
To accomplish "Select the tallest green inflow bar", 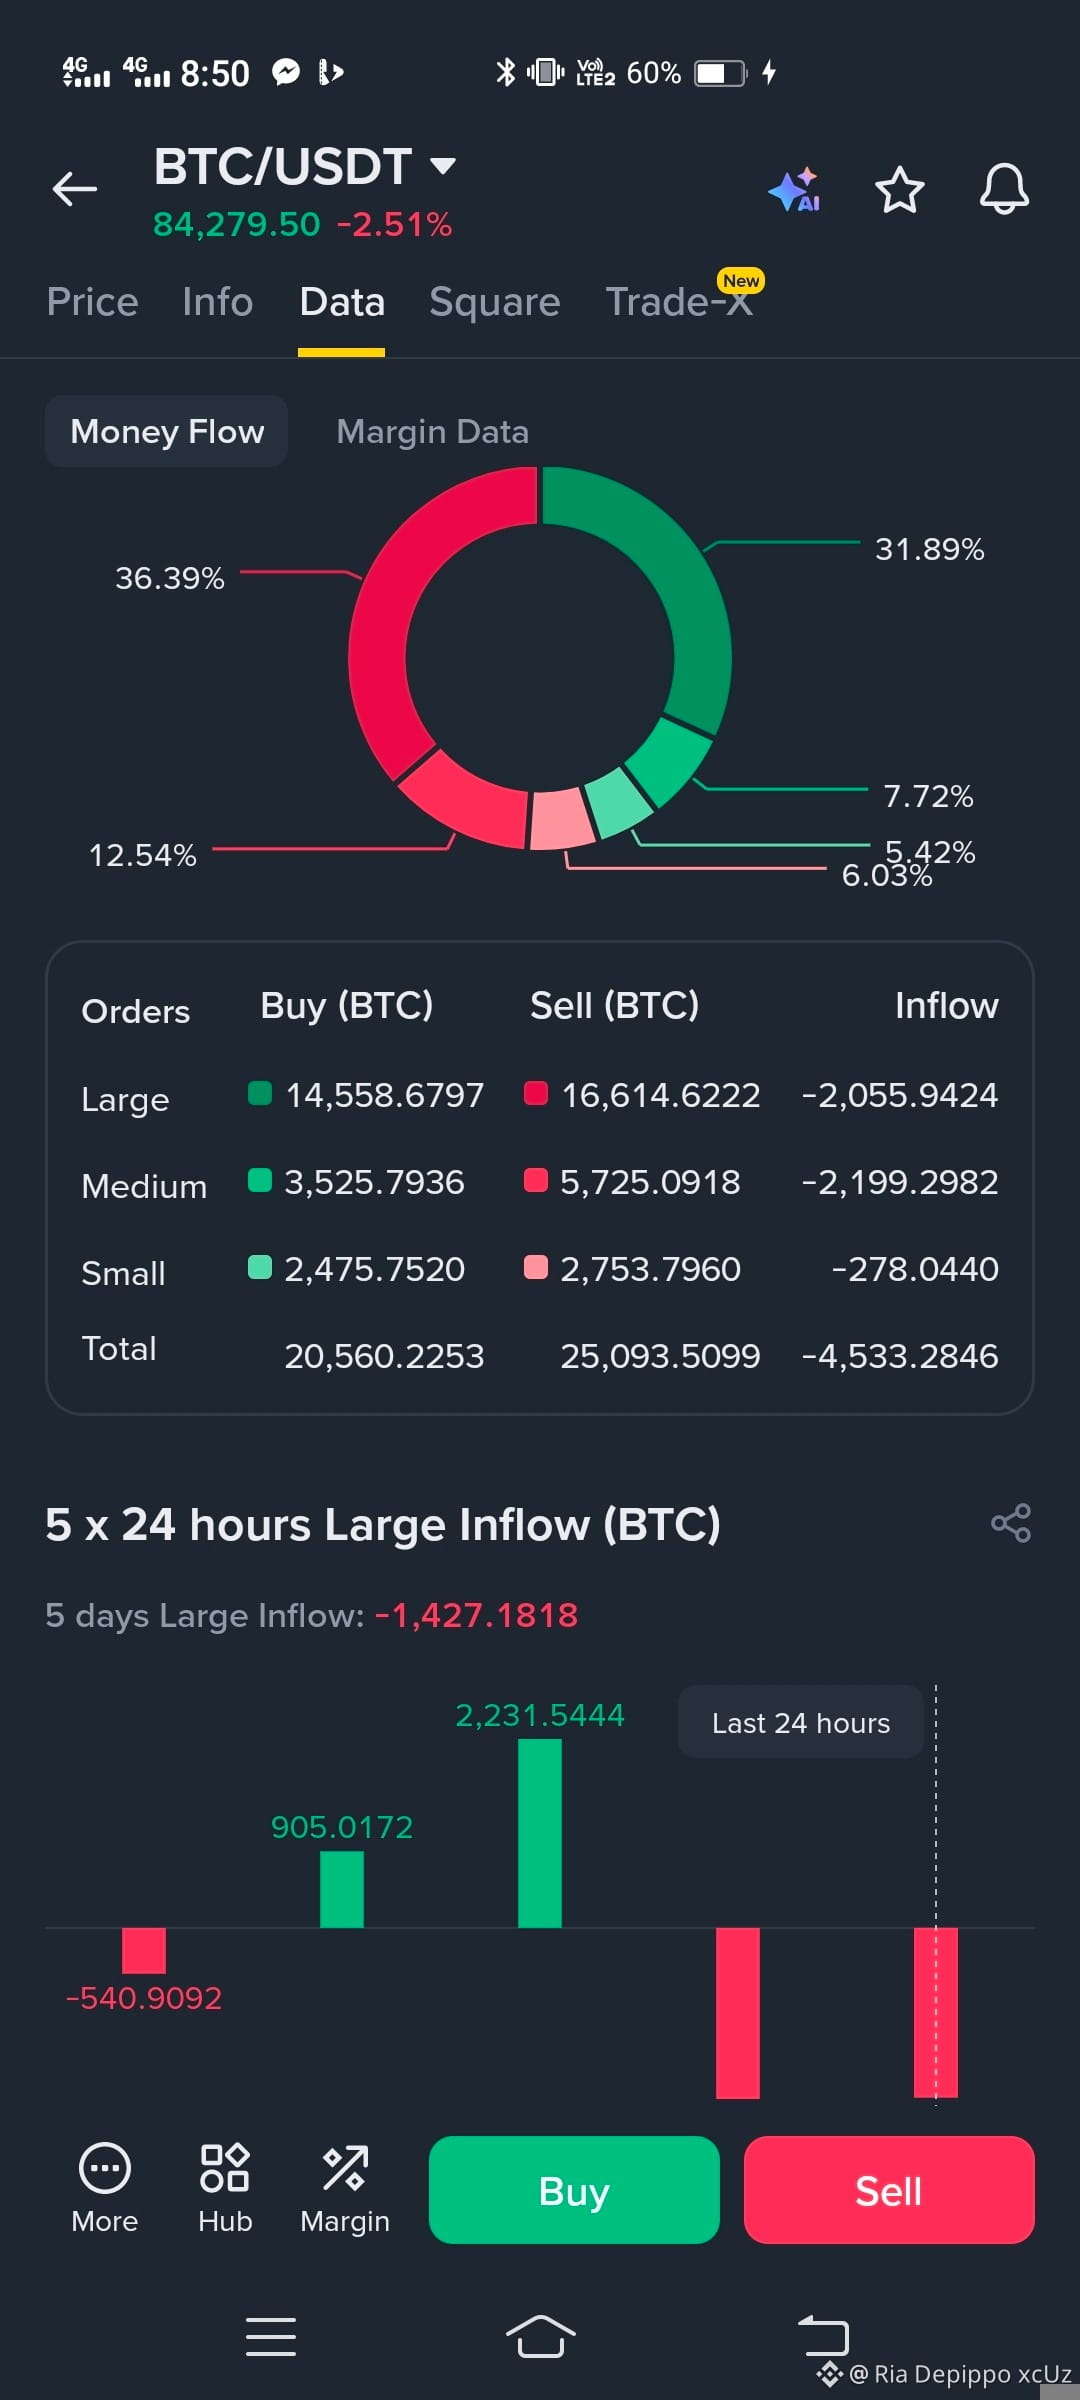I will tap(540, 1833).
